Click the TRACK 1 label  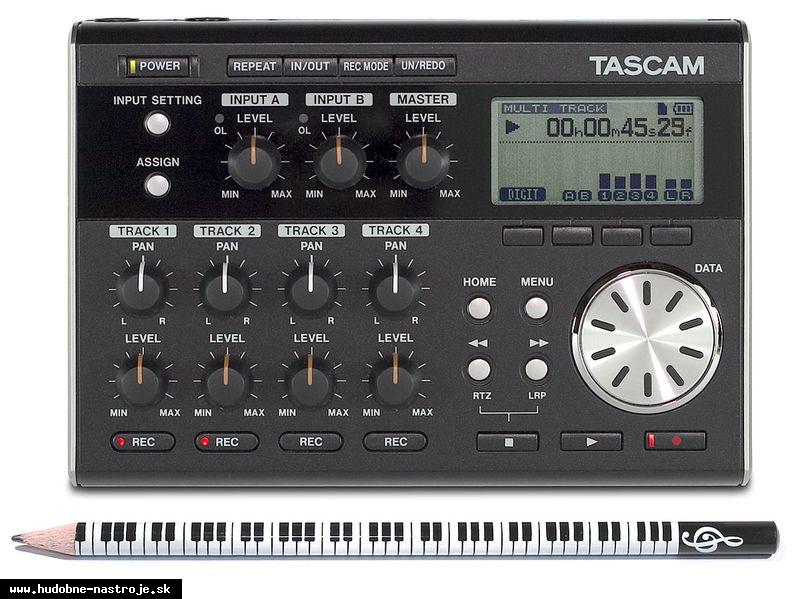pos(143,231)
